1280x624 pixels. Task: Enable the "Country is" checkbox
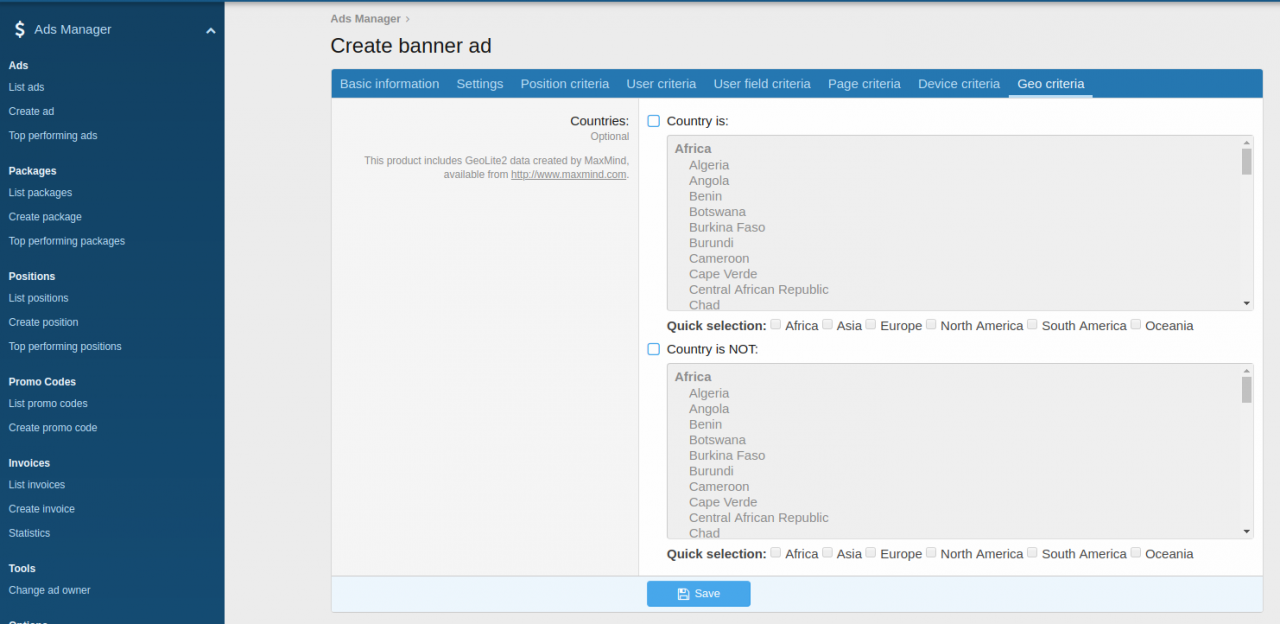[x=653, y=120]
